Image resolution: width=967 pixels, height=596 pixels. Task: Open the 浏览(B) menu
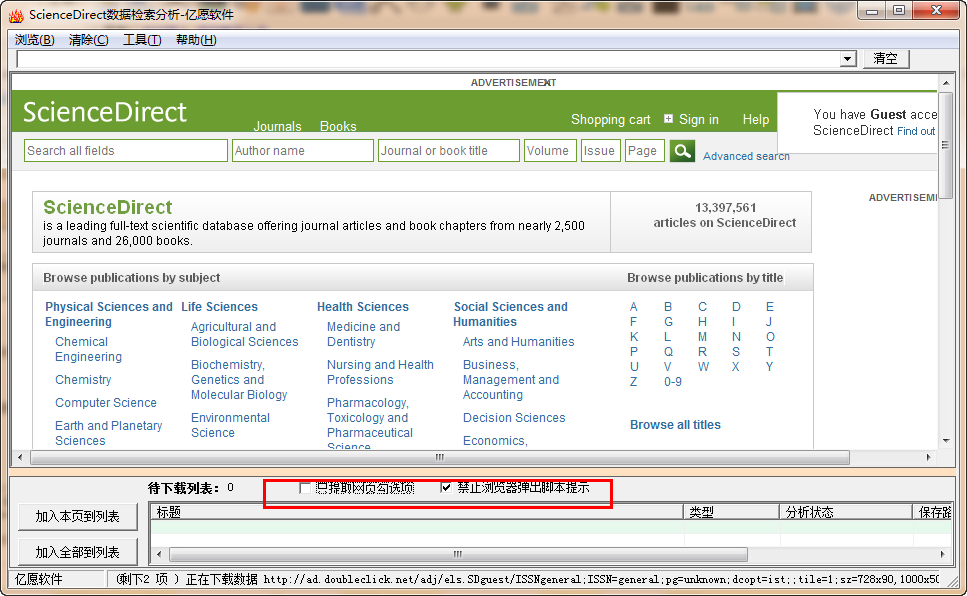35,40
